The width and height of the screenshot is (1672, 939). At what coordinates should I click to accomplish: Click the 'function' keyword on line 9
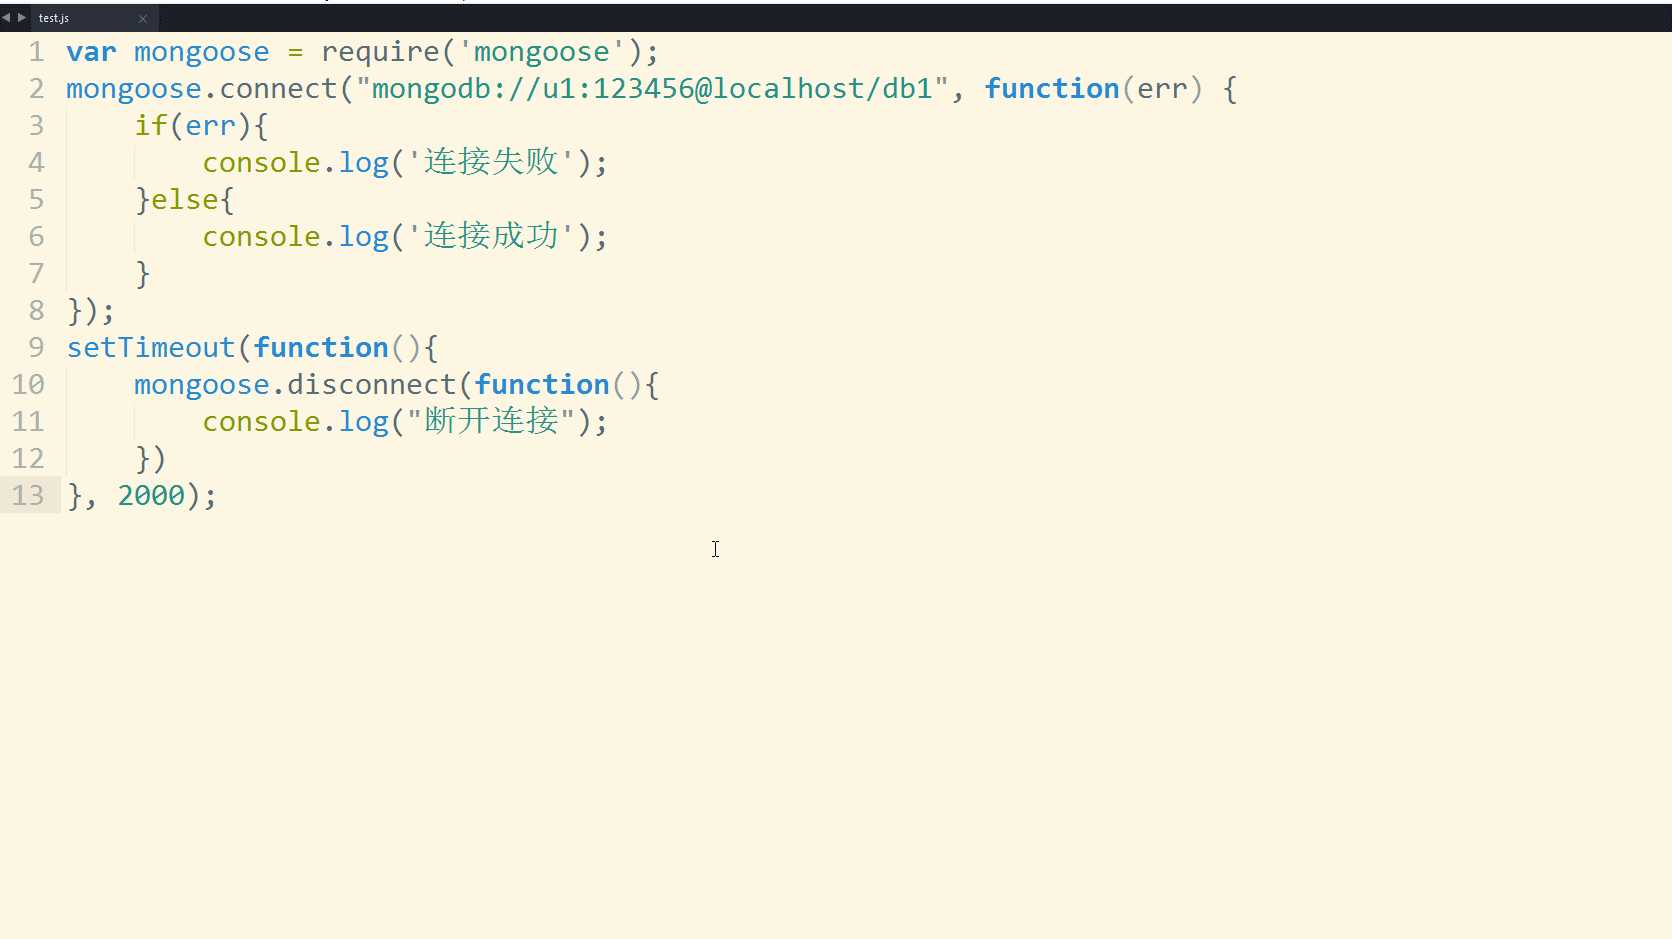[x=320, y=348]
